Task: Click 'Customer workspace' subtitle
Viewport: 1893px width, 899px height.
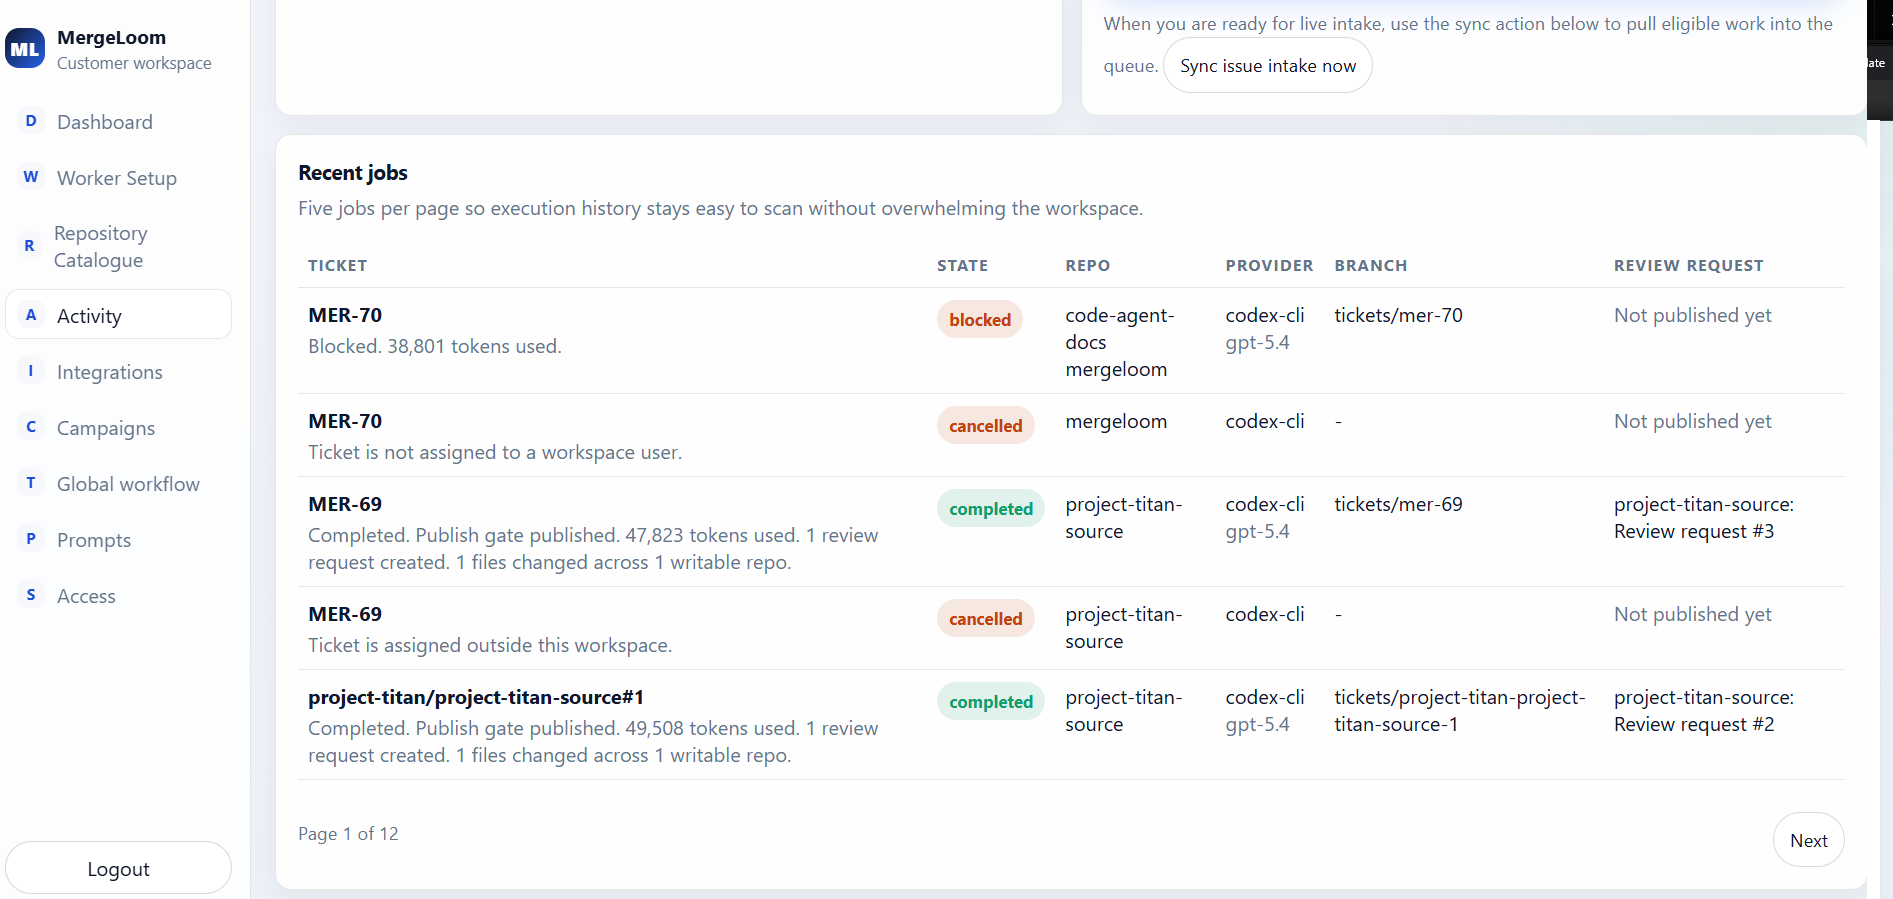Action: tap(134, 63)
